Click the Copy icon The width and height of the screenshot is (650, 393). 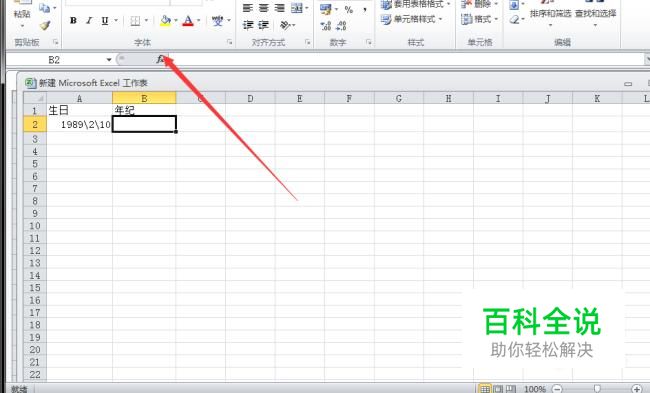pos(44,8)
